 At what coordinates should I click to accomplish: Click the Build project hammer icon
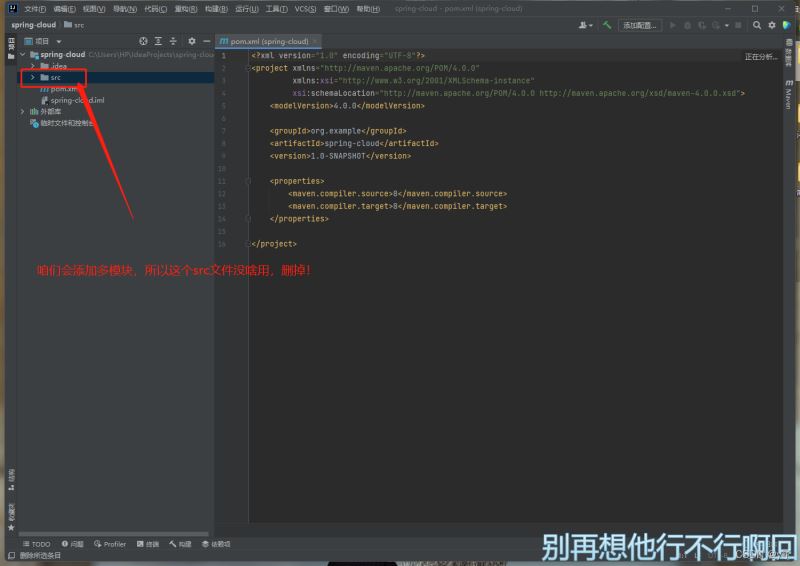[607, 25]
